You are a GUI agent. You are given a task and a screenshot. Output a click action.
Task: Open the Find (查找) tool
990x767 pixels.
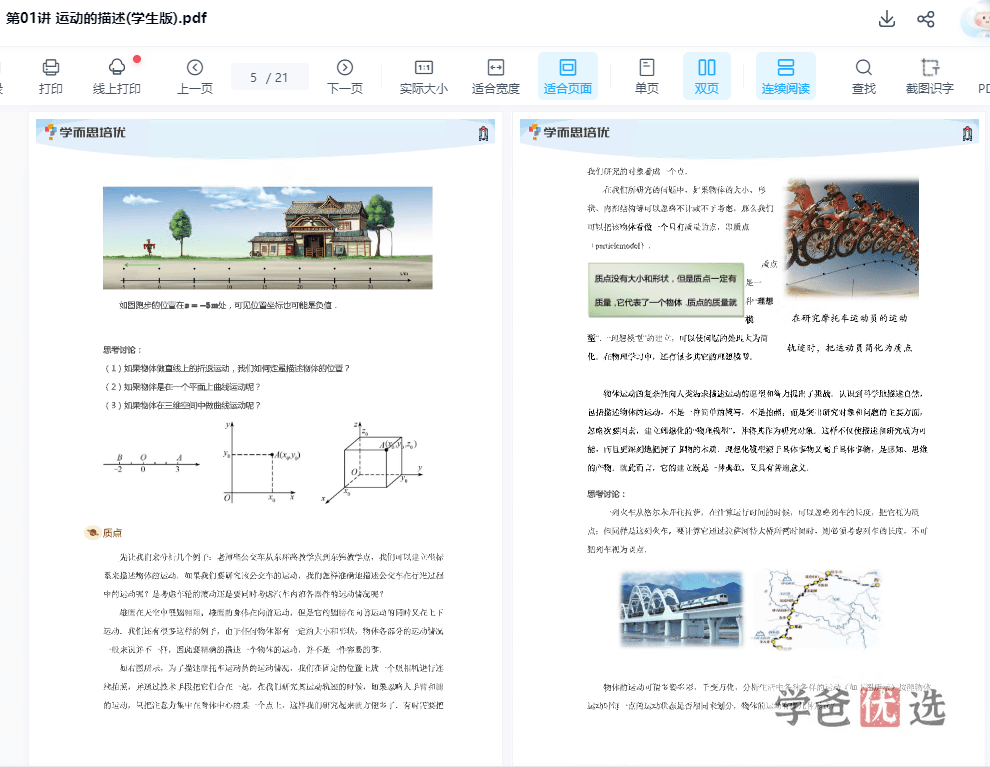pyautogui.click(x=864, y=76)
